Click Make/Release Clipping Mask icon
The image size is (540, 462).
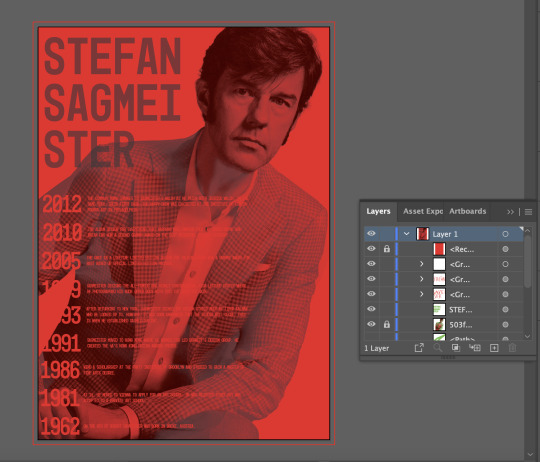pyautogui.click(x=456, y=348)
